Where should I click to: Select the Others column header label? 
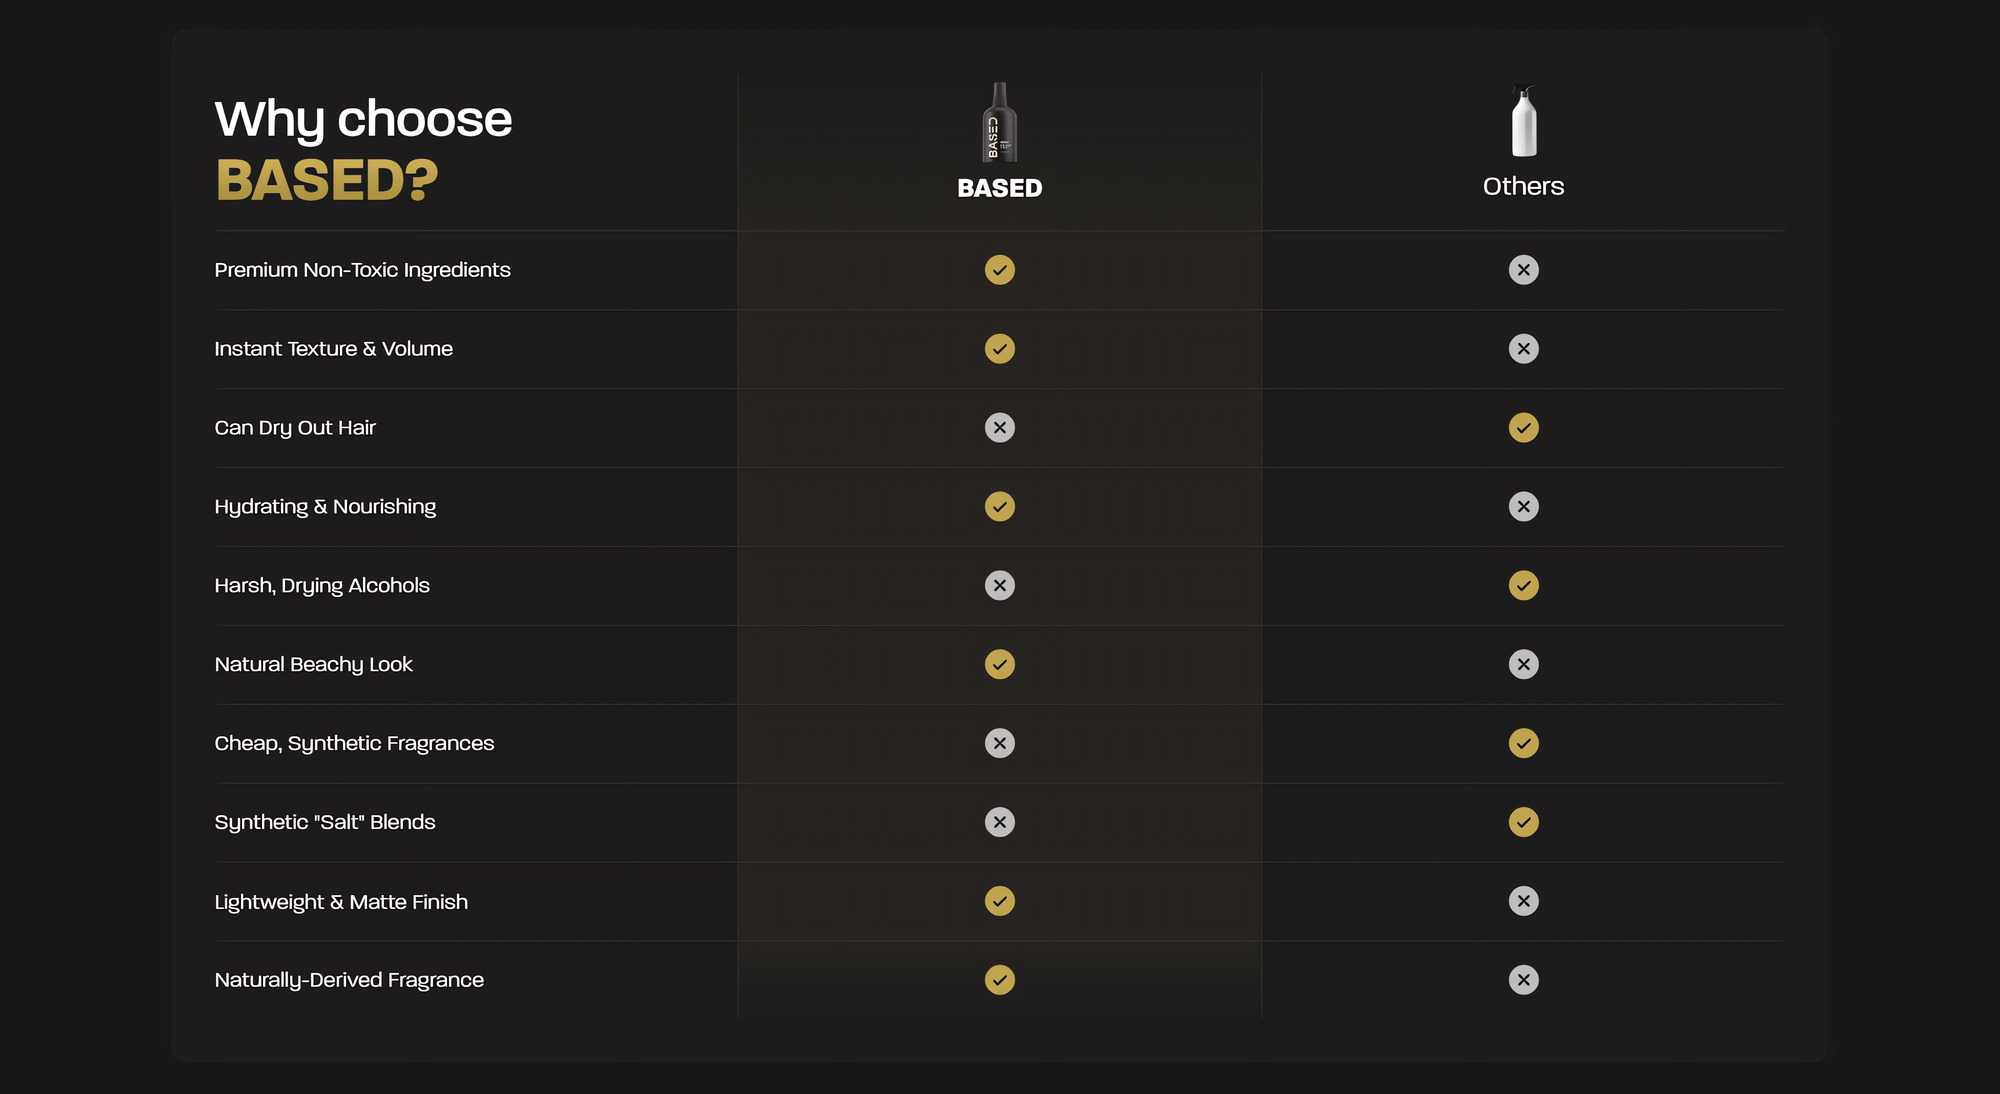coord(1523,186)
